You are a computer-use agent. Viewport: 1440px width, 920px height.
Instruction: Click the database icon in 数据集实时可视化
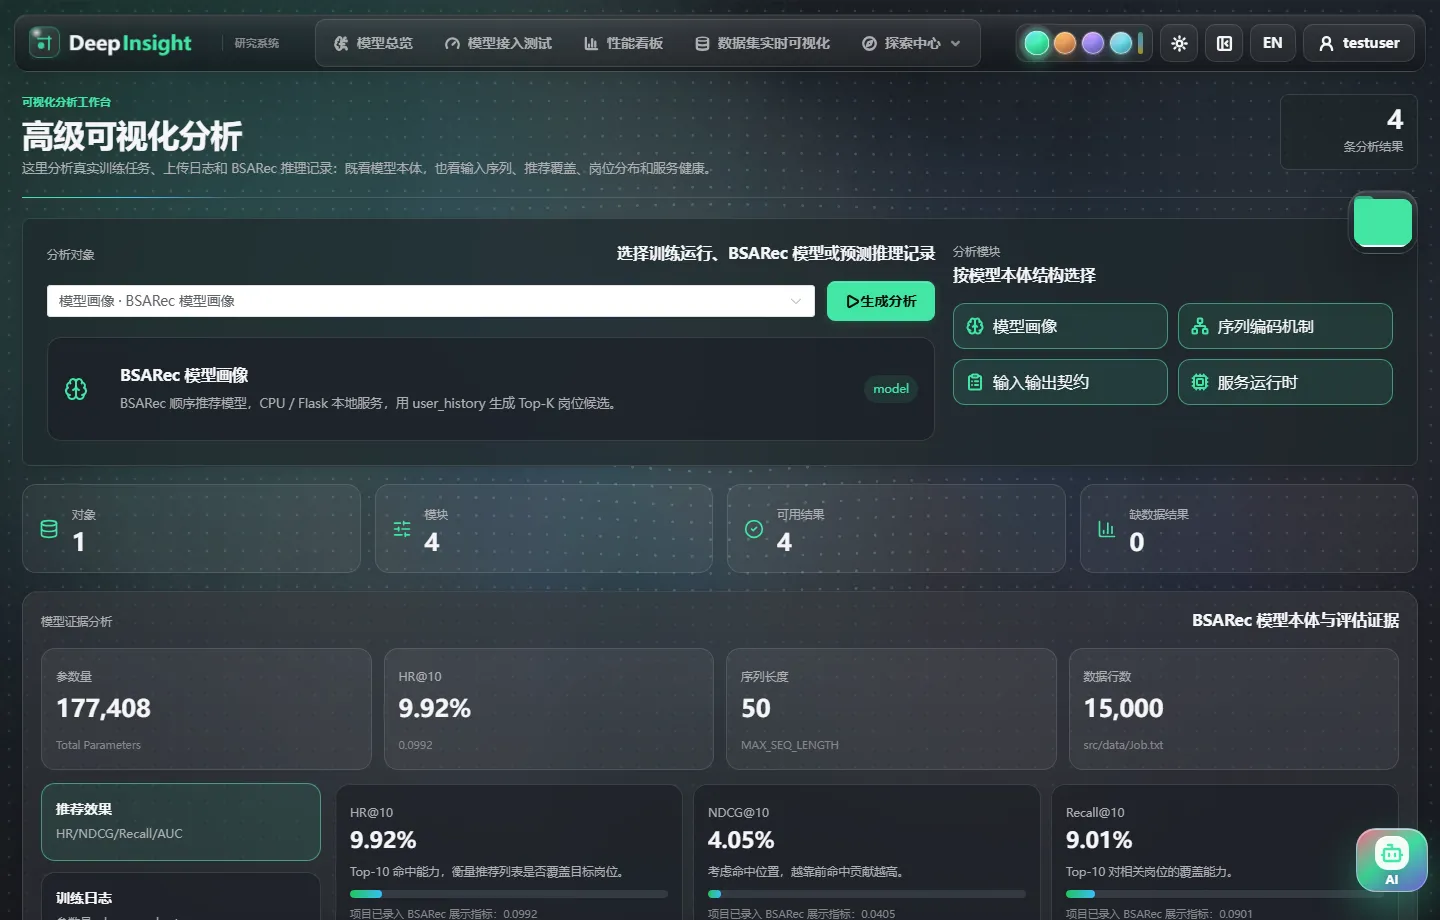tap(702, 43)
